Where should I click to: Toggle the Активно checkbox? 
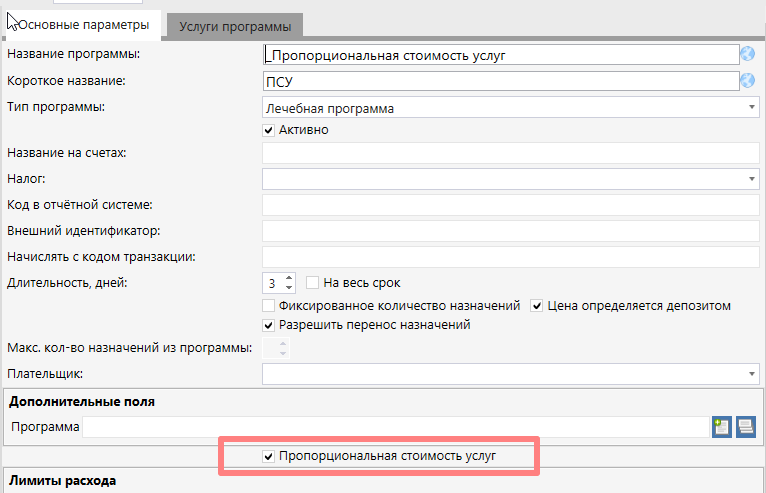tap(268, 129)
